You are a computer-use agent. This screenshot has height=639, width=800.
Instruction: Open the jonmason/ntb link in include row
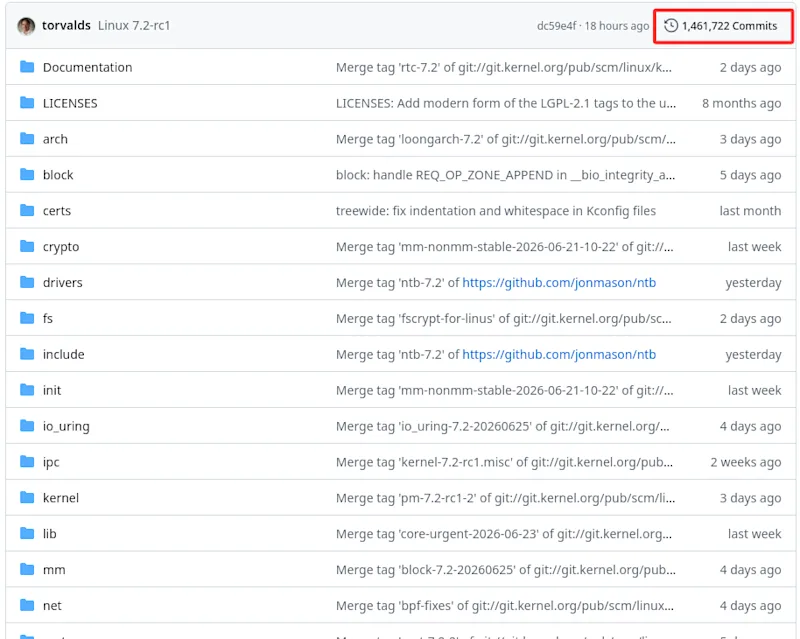click(x=559, y=354)
